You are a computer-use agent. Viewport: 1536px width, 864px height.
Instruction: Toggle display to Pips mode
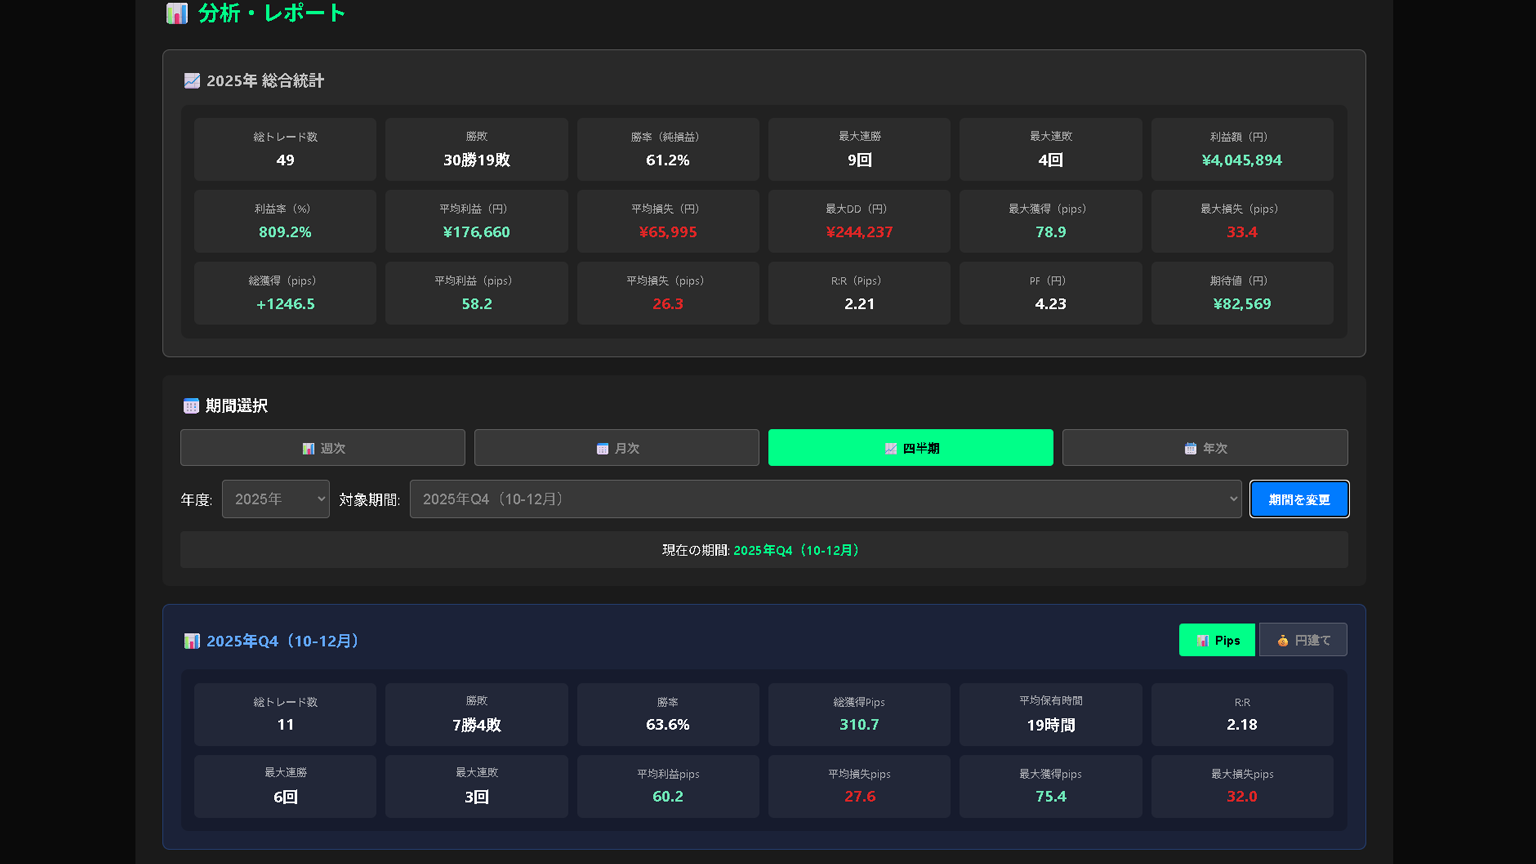[1216, 640]
